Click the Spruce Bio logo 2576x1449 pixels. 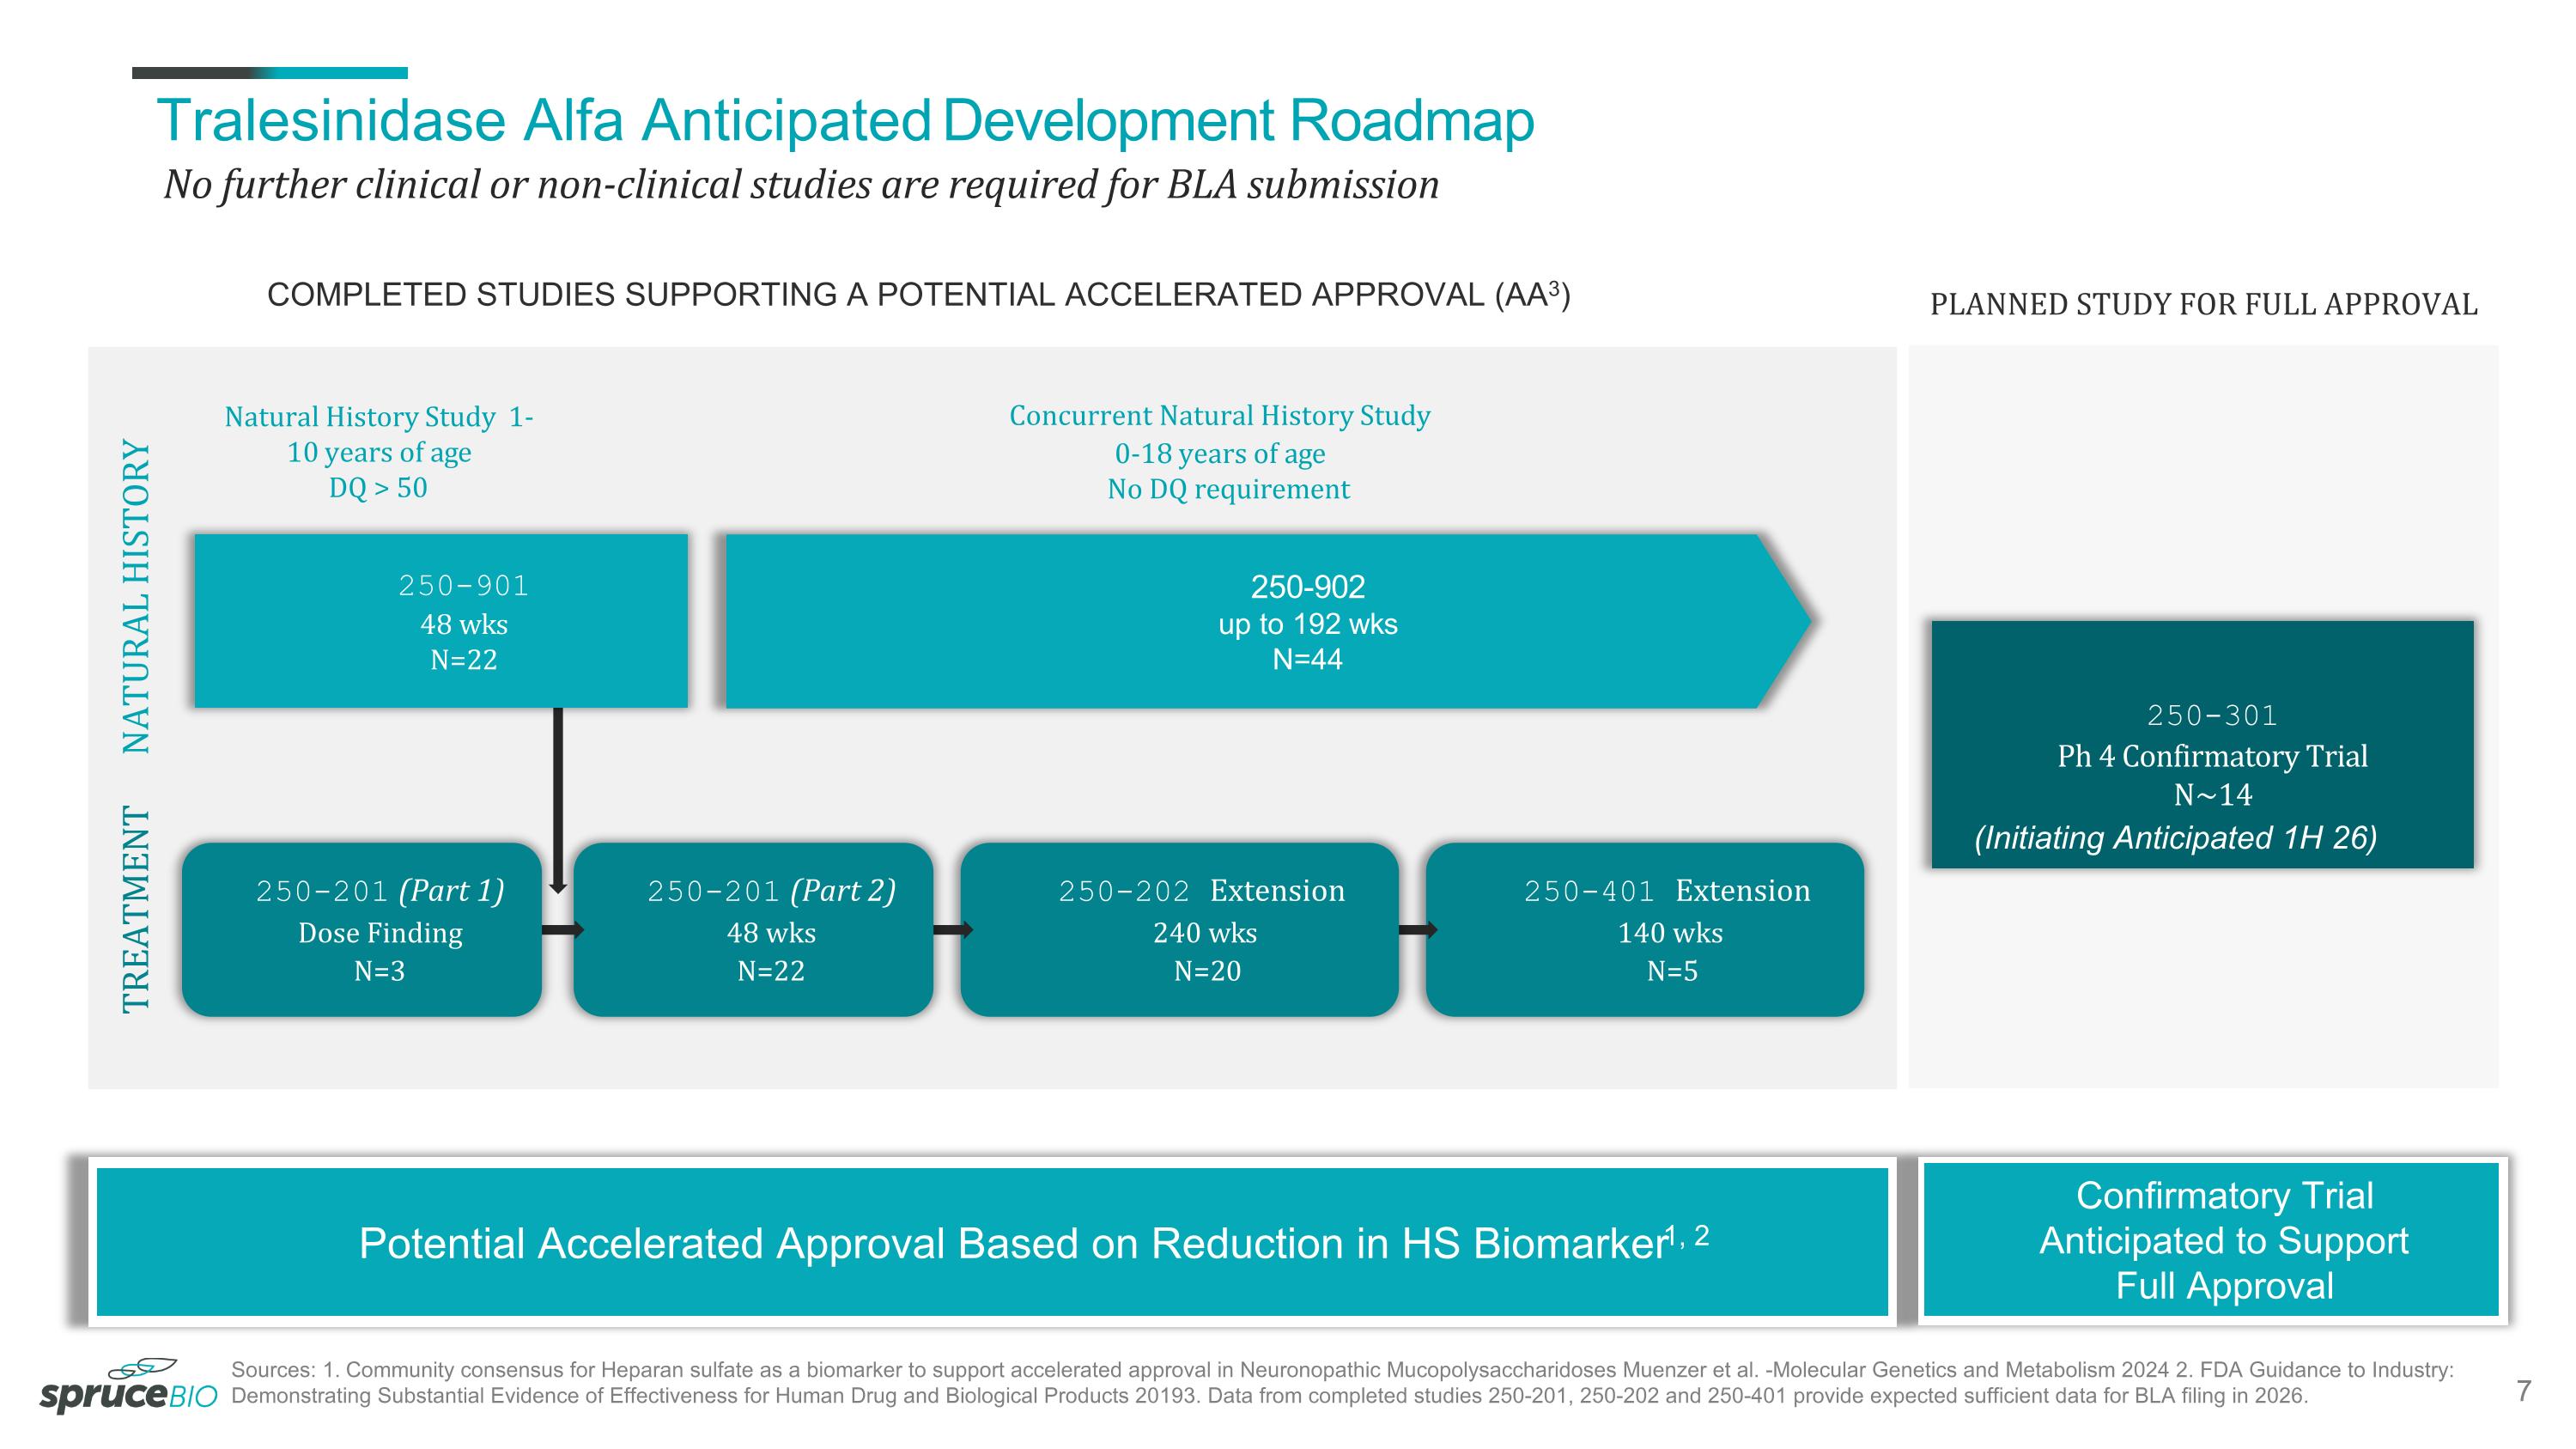(128, 1386)
